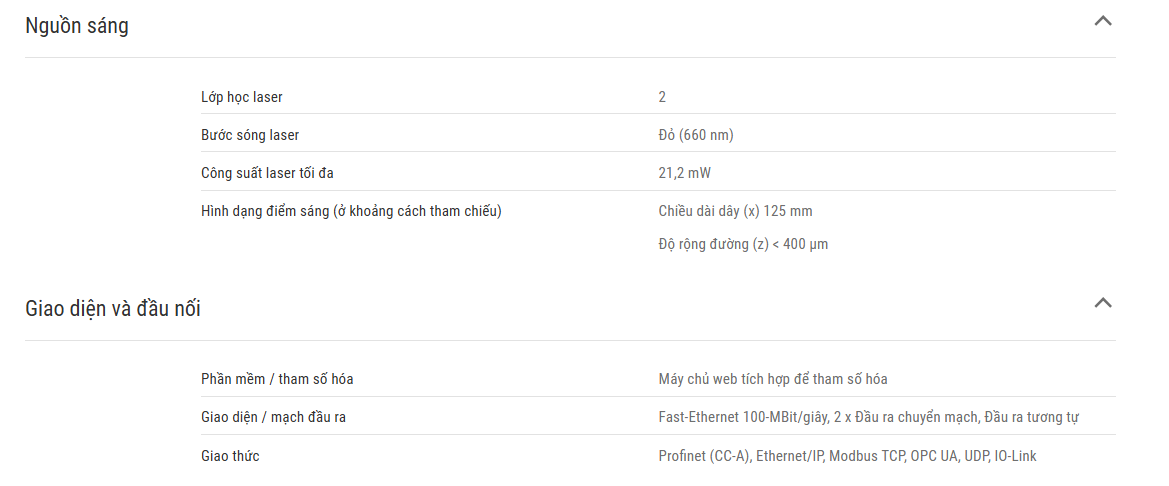Click the 21,2 mW power value
This screenshot has width=1169, height=486.
[684, 173]
